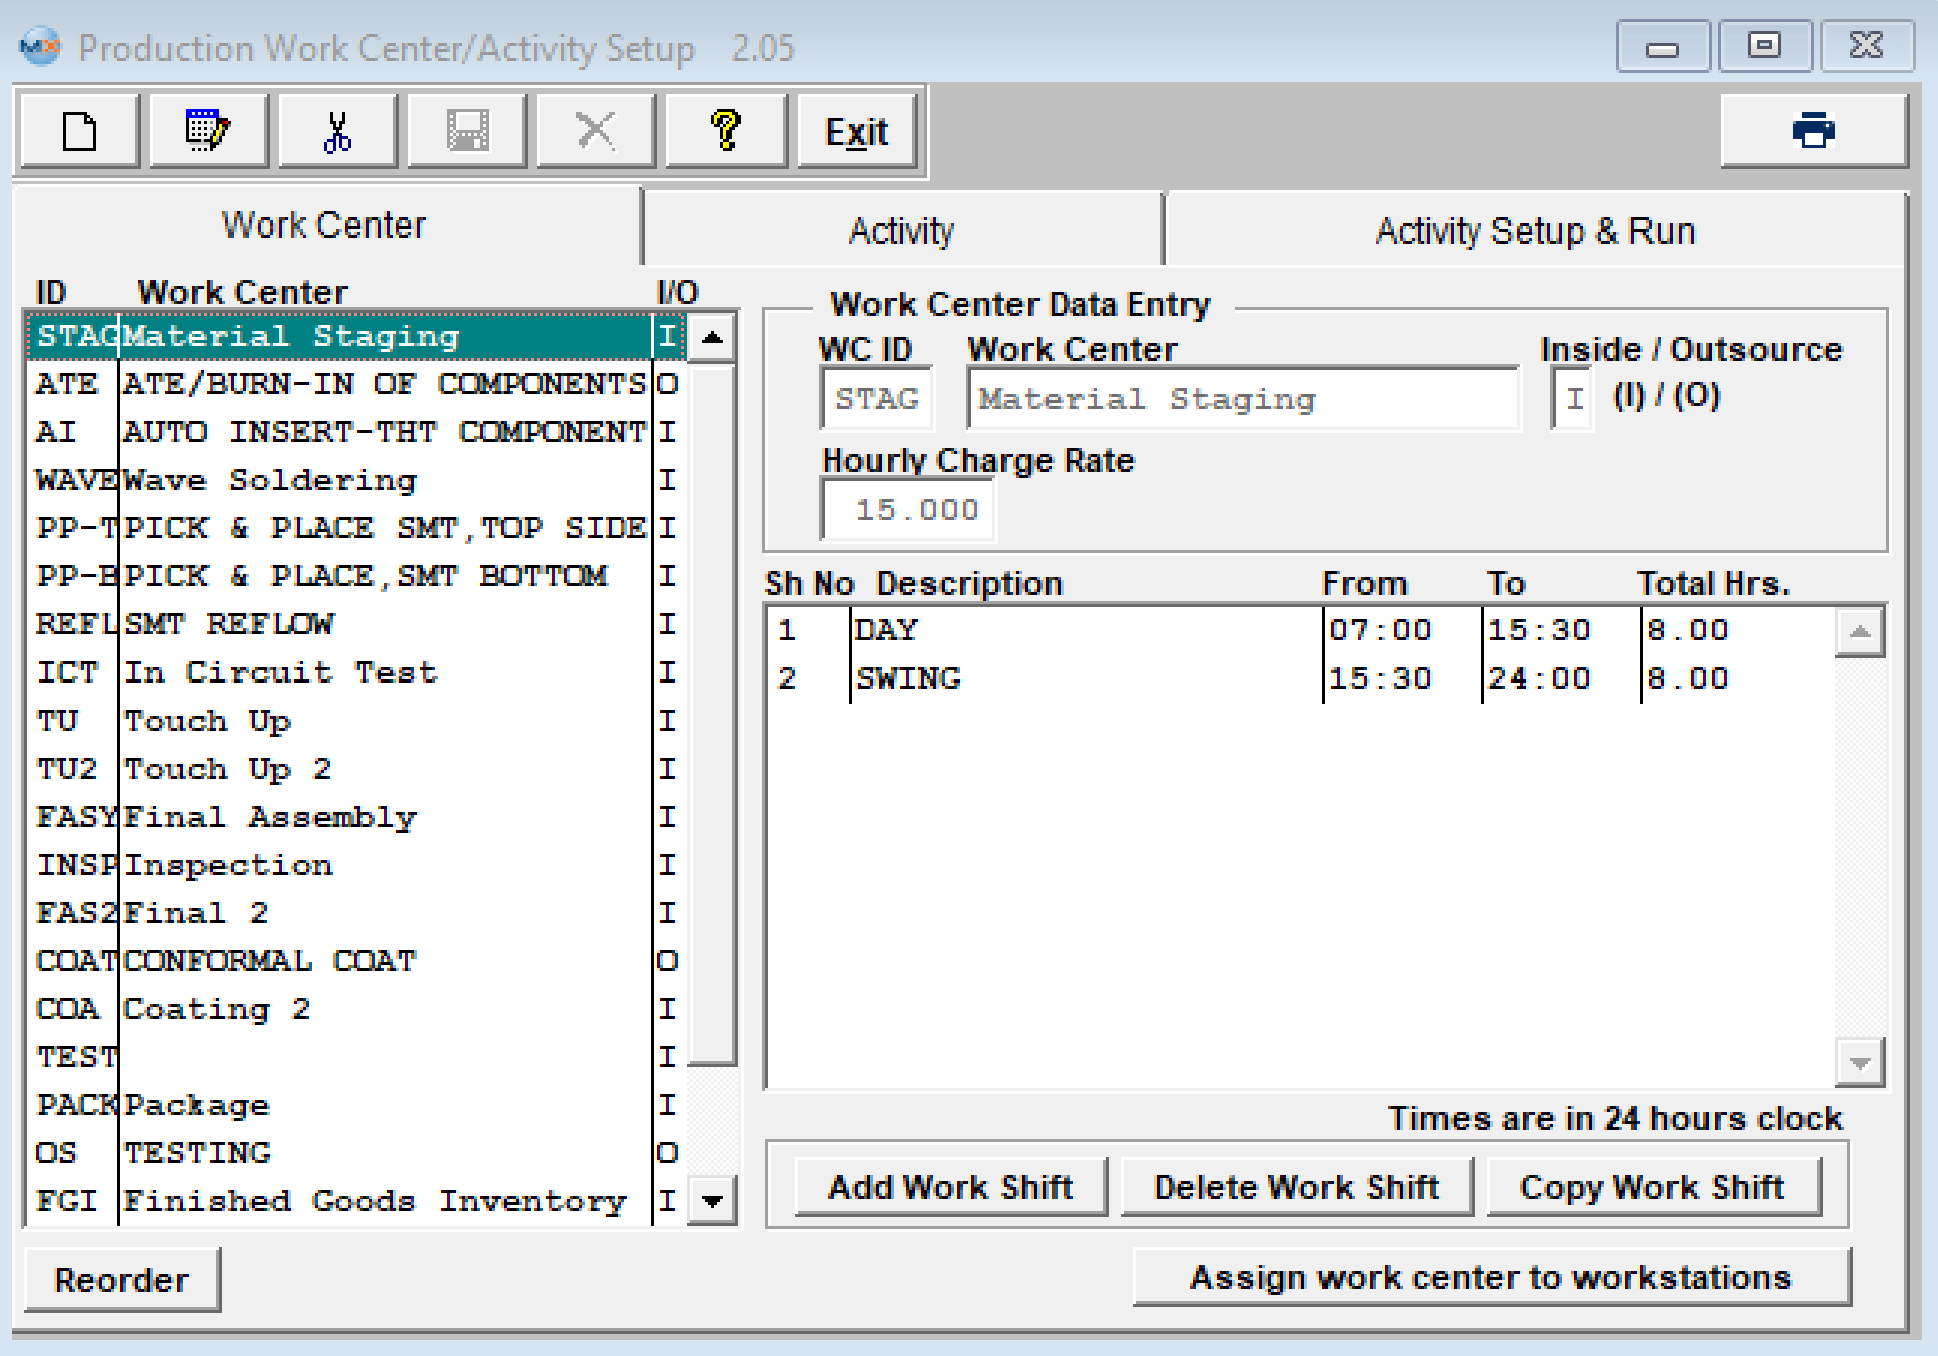Click the printer icon button

point(1813,131)
